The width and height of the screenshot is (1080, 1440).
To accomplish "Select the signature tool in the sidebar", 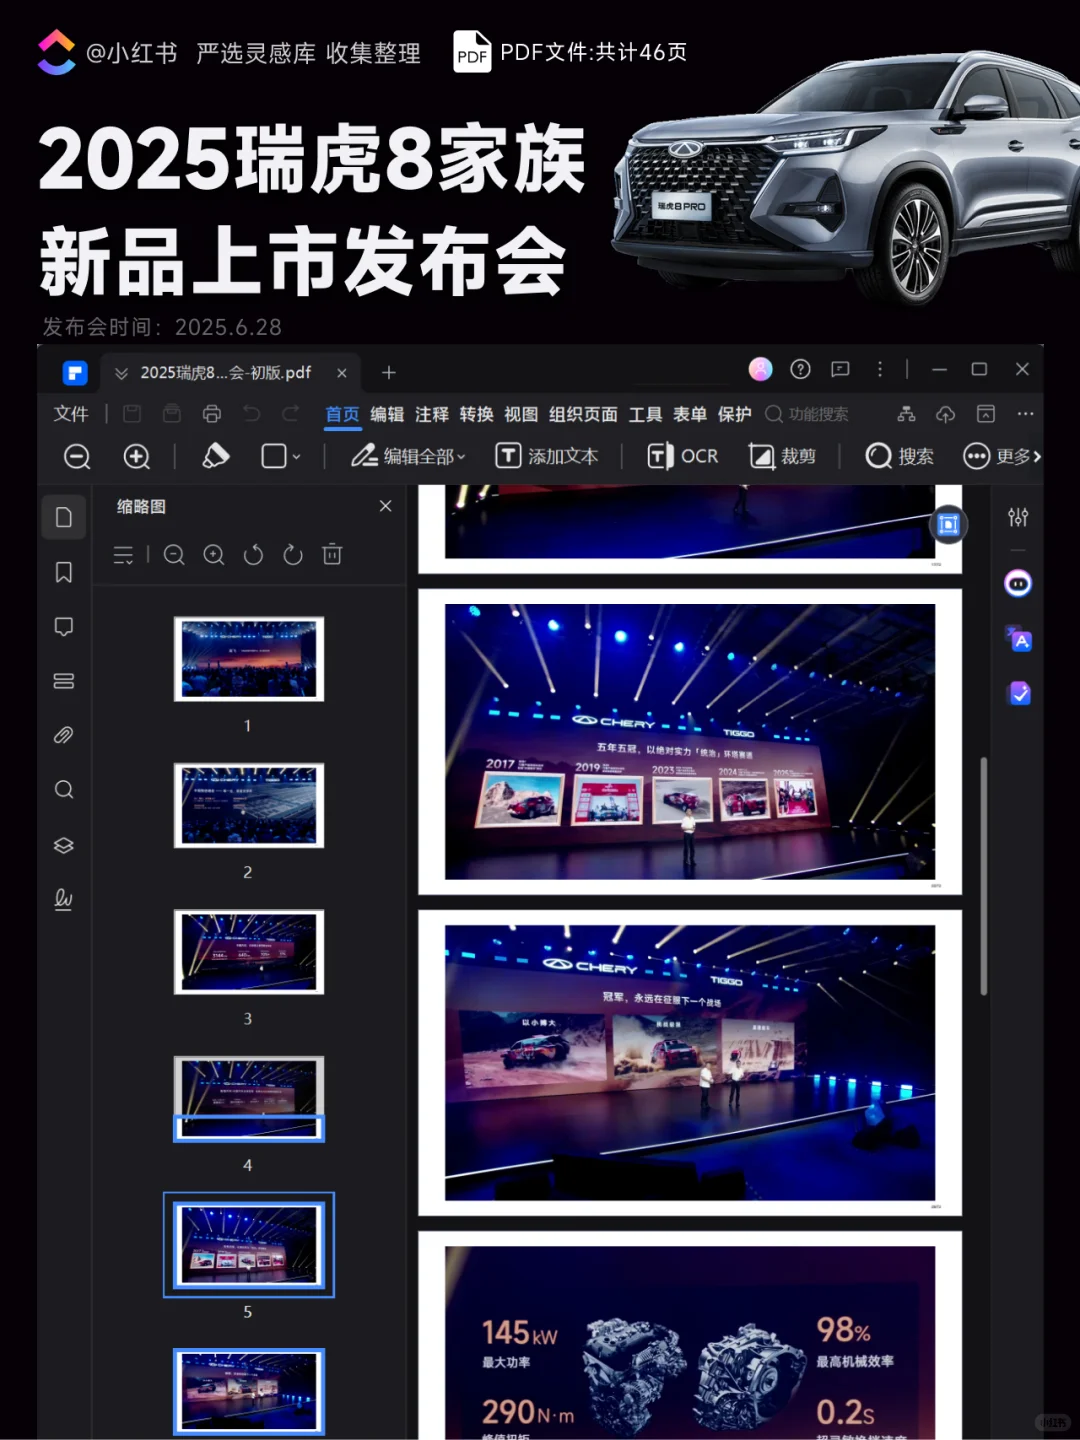I will [64, 900].
